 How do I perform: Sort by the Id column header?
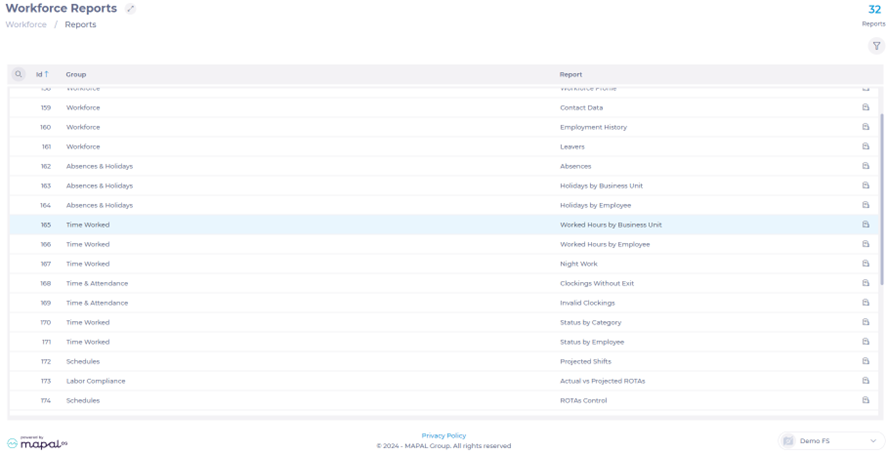tap(42, 74)
